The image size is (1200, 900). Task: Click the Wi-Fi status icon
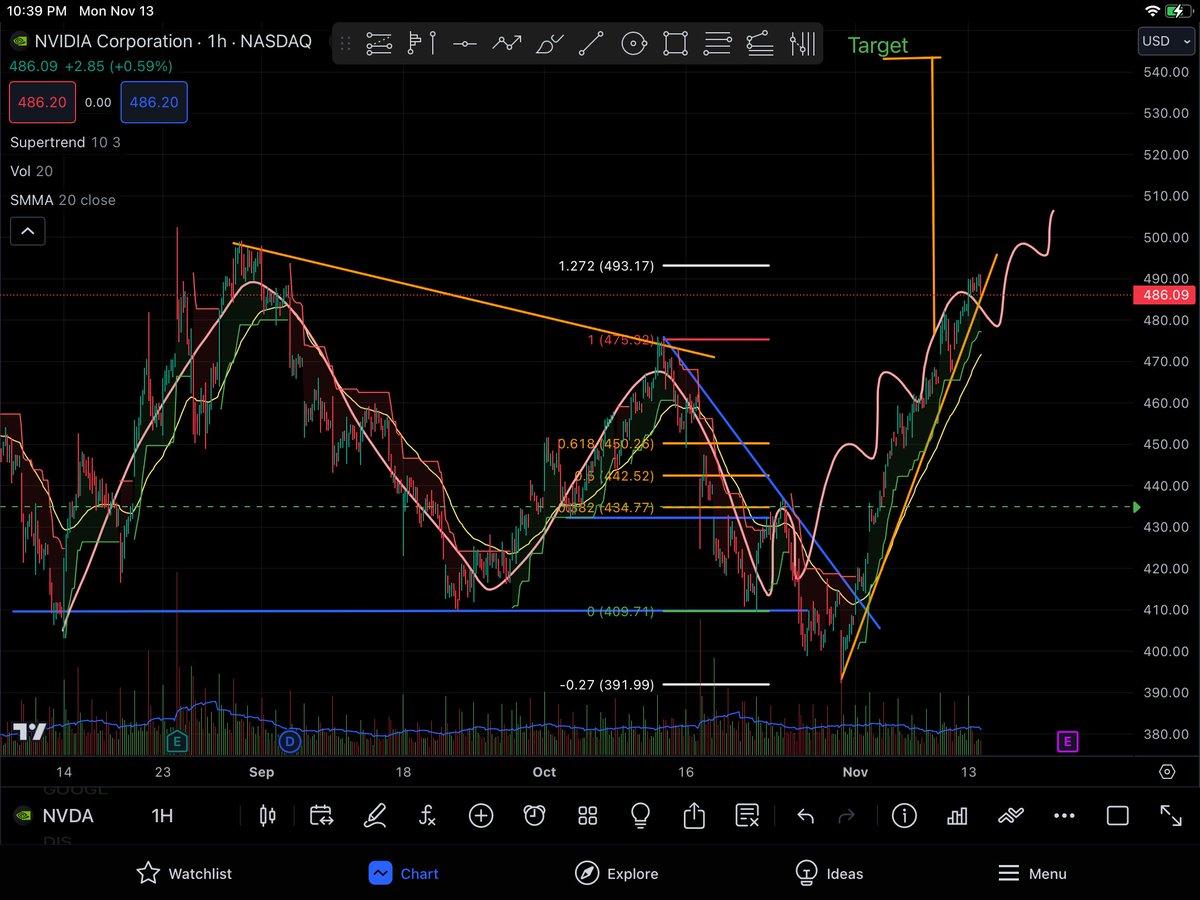pos(1153,11)
